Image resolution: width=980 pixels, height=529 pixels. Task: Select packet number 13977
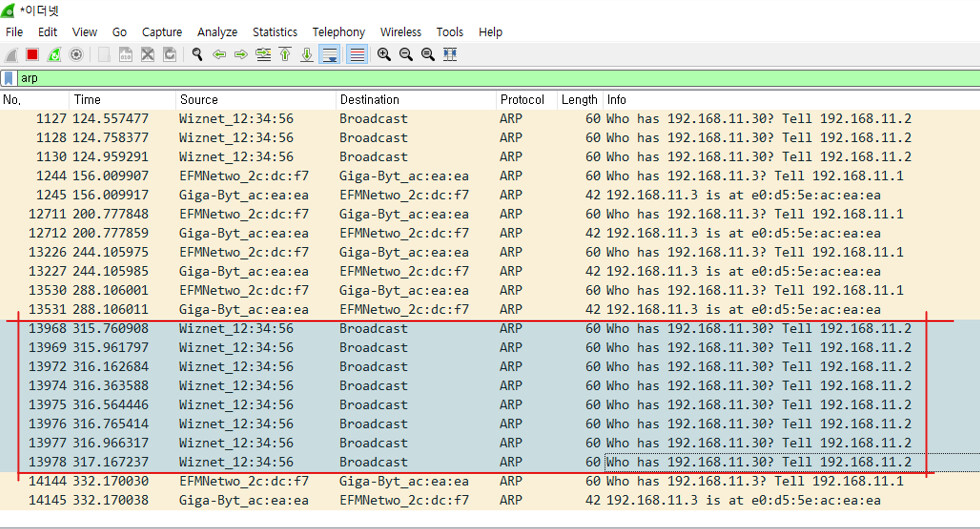[x=490, y=443]
